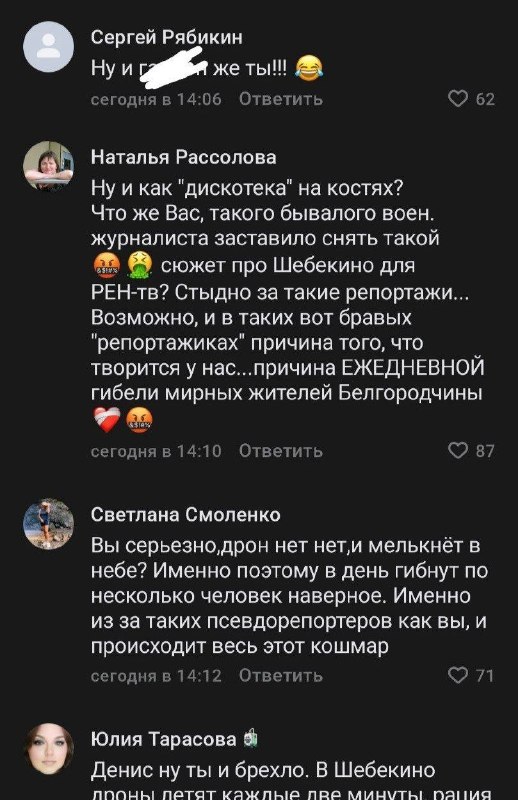Reply to Наталья Рассолова's comment
This screenshot has height=800, width=518.
point(281,451)
